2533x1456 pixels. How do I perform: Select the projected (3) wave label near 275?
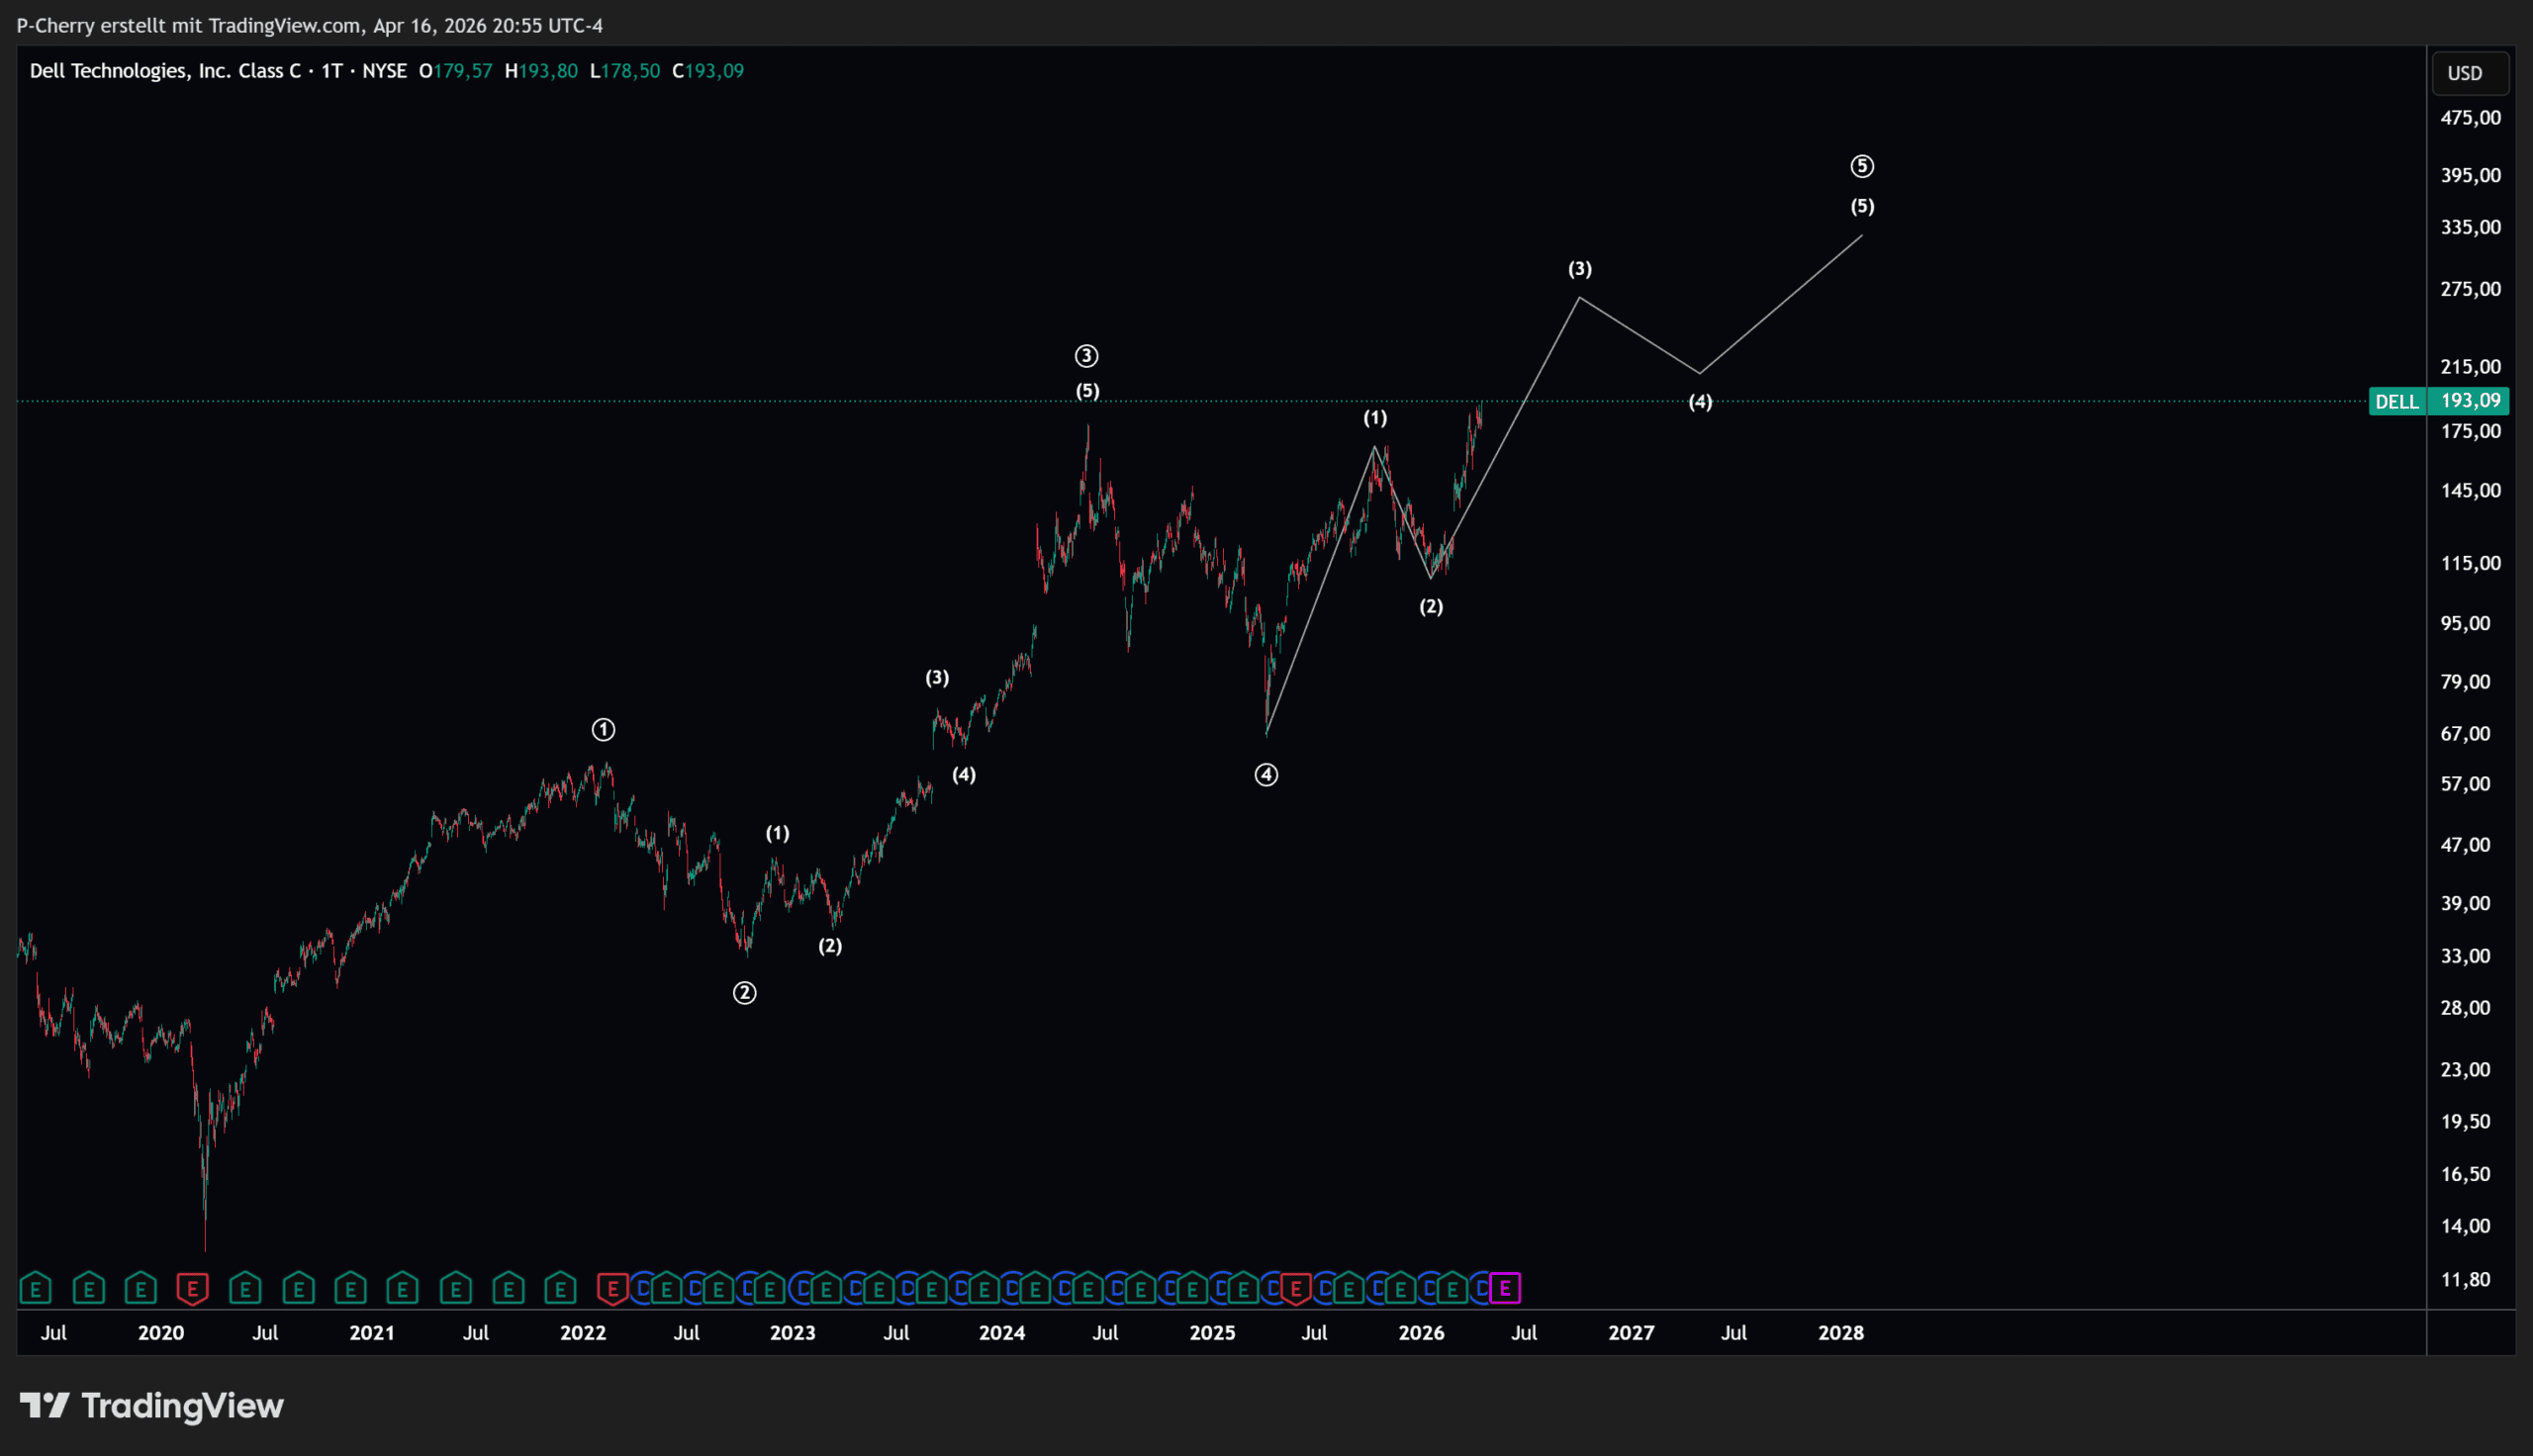pyautogui.click(x=1579, y=269)
